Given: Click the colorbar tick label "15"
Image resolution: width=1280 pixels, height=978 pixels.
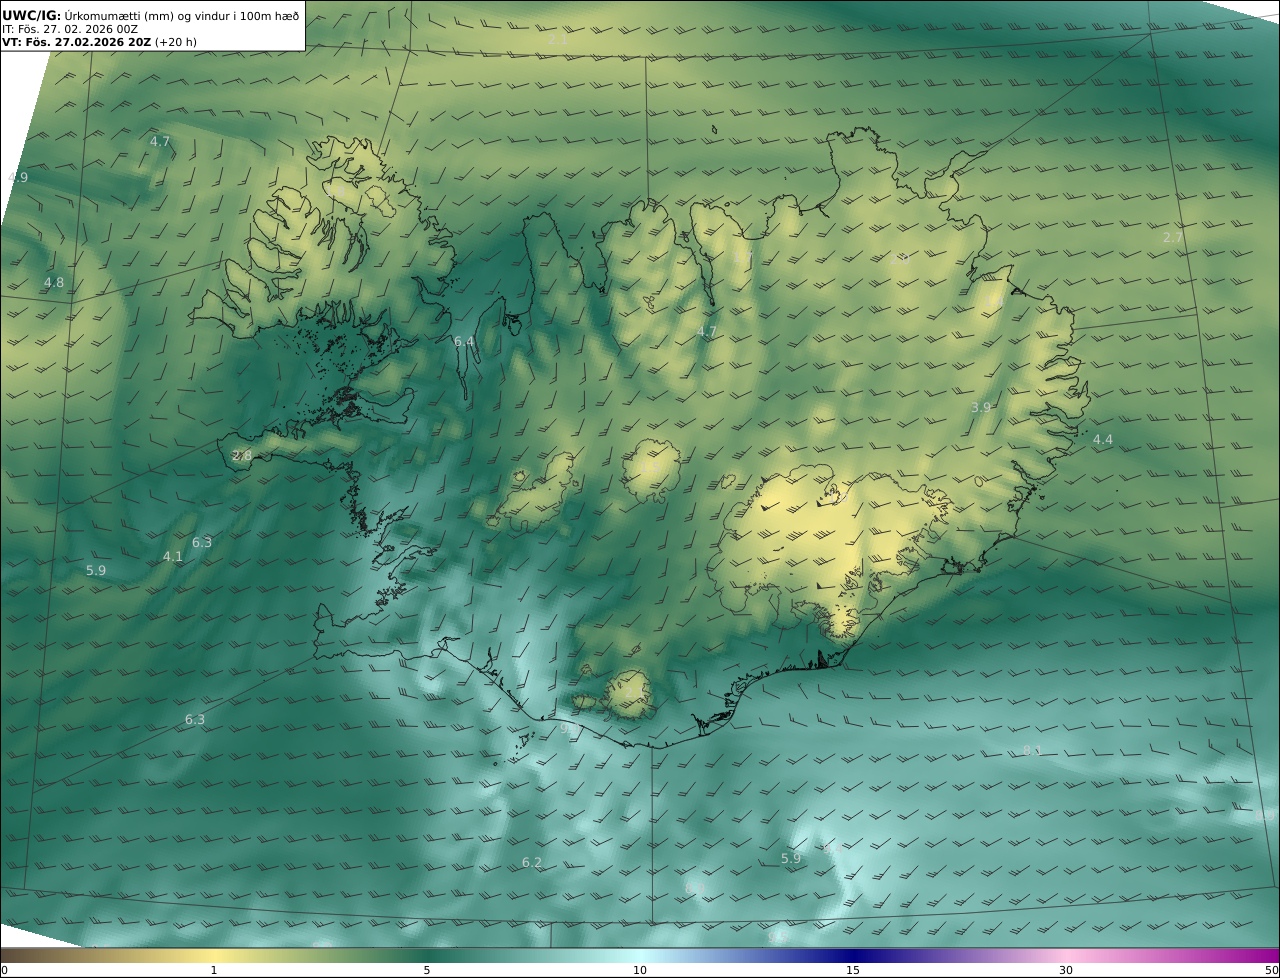Looking at the screenshot, I should coord(853,970).
